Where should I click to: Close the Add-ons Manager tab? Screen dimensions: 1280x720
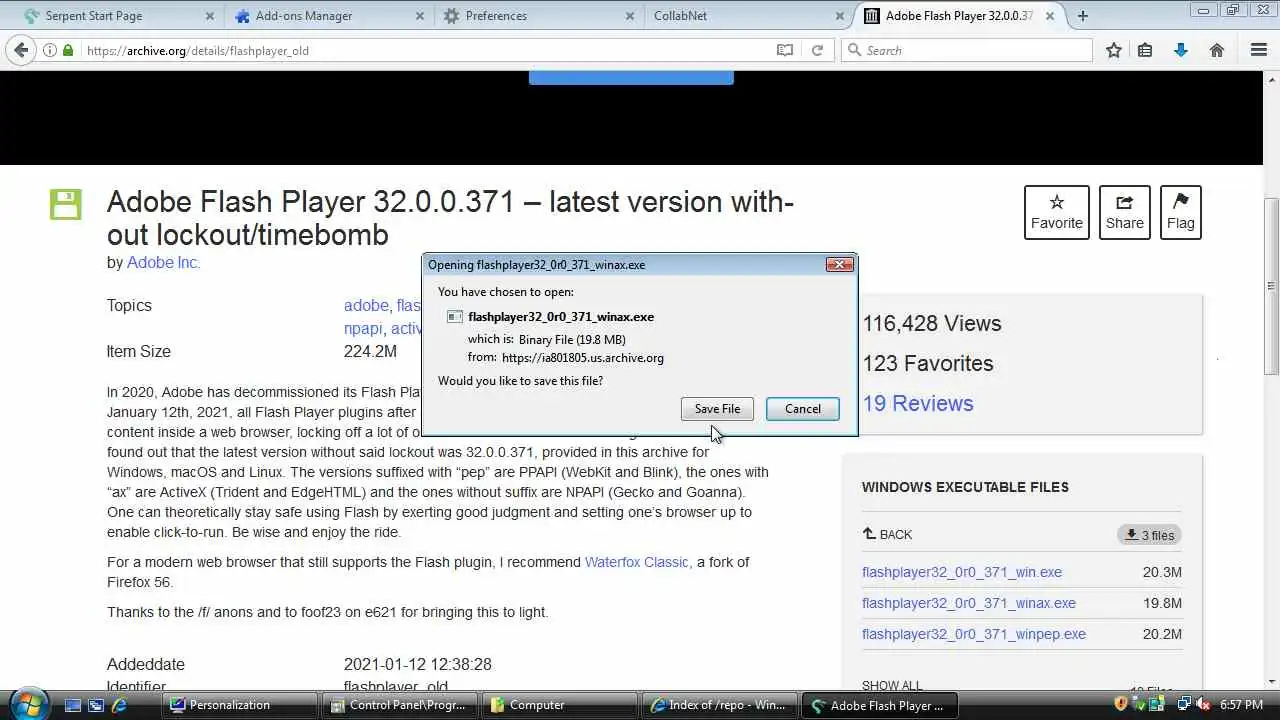(x=420, y=16)
